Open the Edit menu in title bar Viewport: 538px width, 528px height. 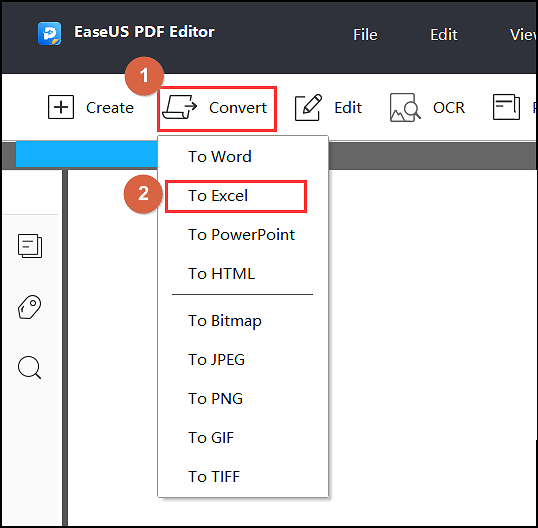pos(444,35)
